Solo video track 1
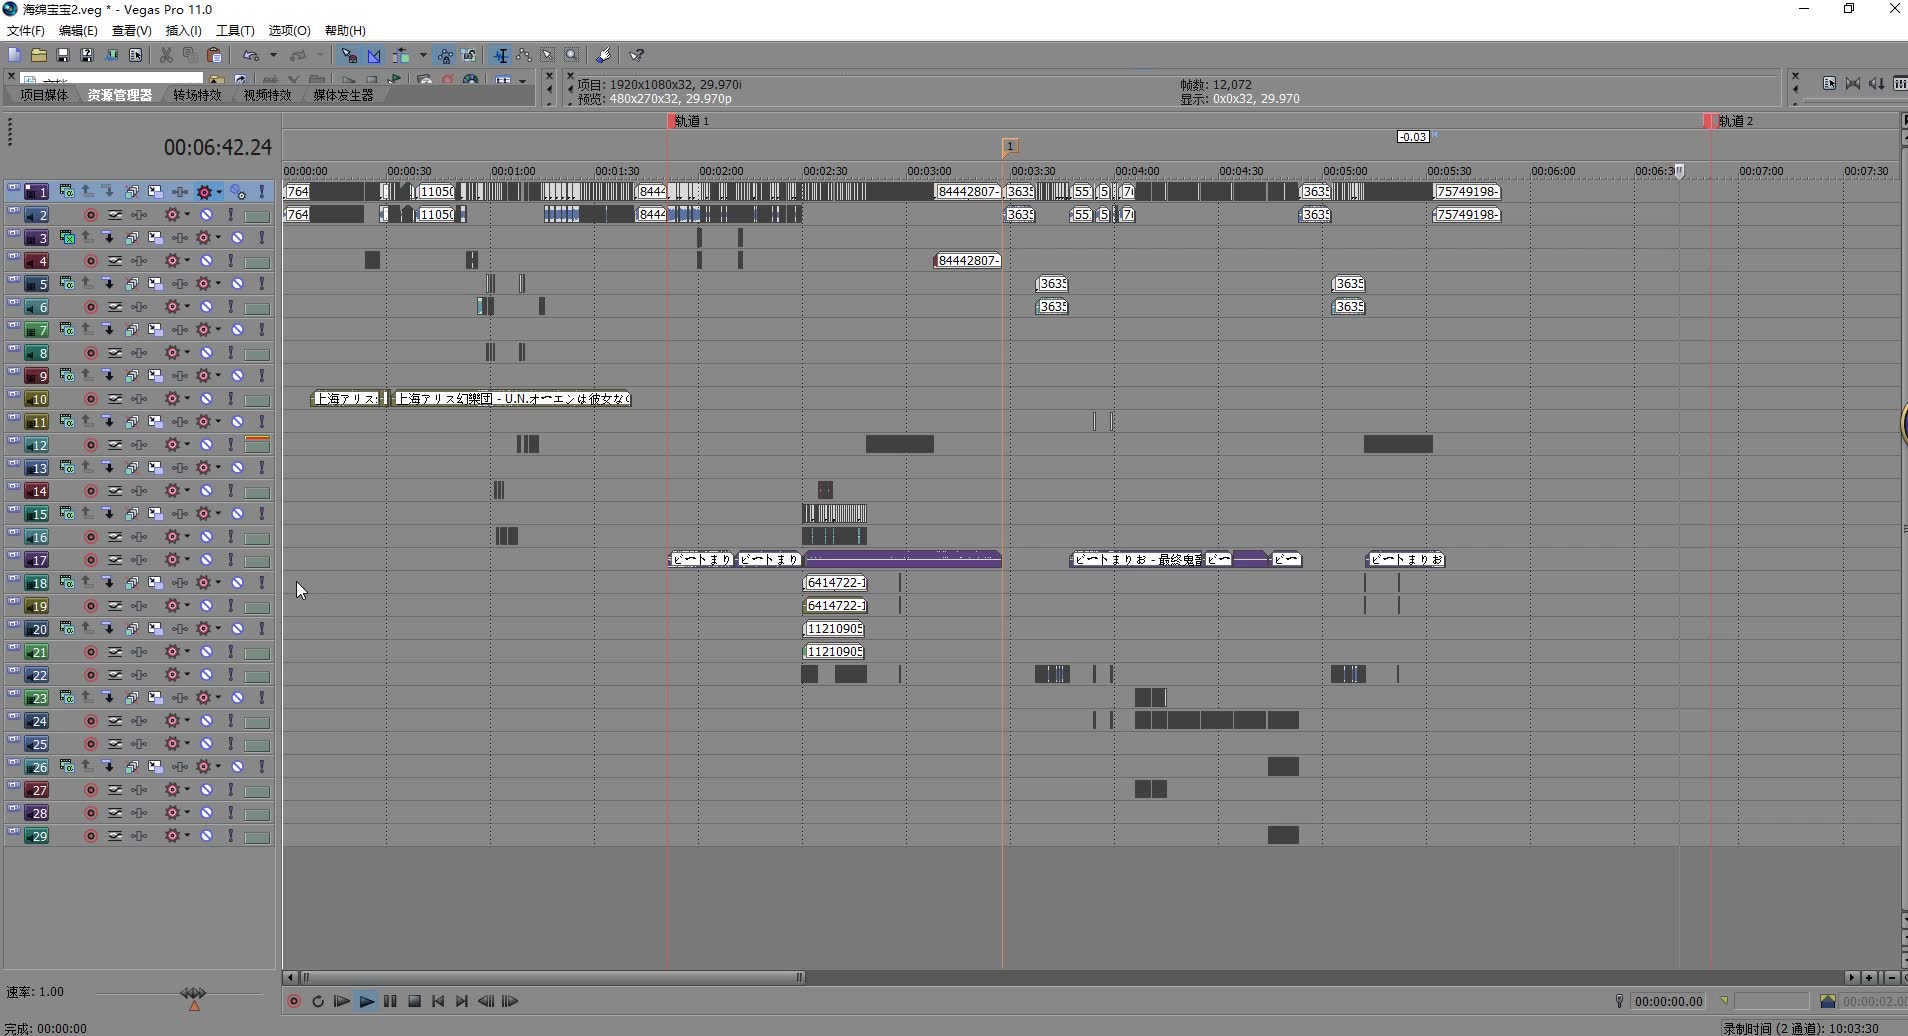Image resolution: width=1908 pixels, height=1036 pixels. [x=262, y=191]
